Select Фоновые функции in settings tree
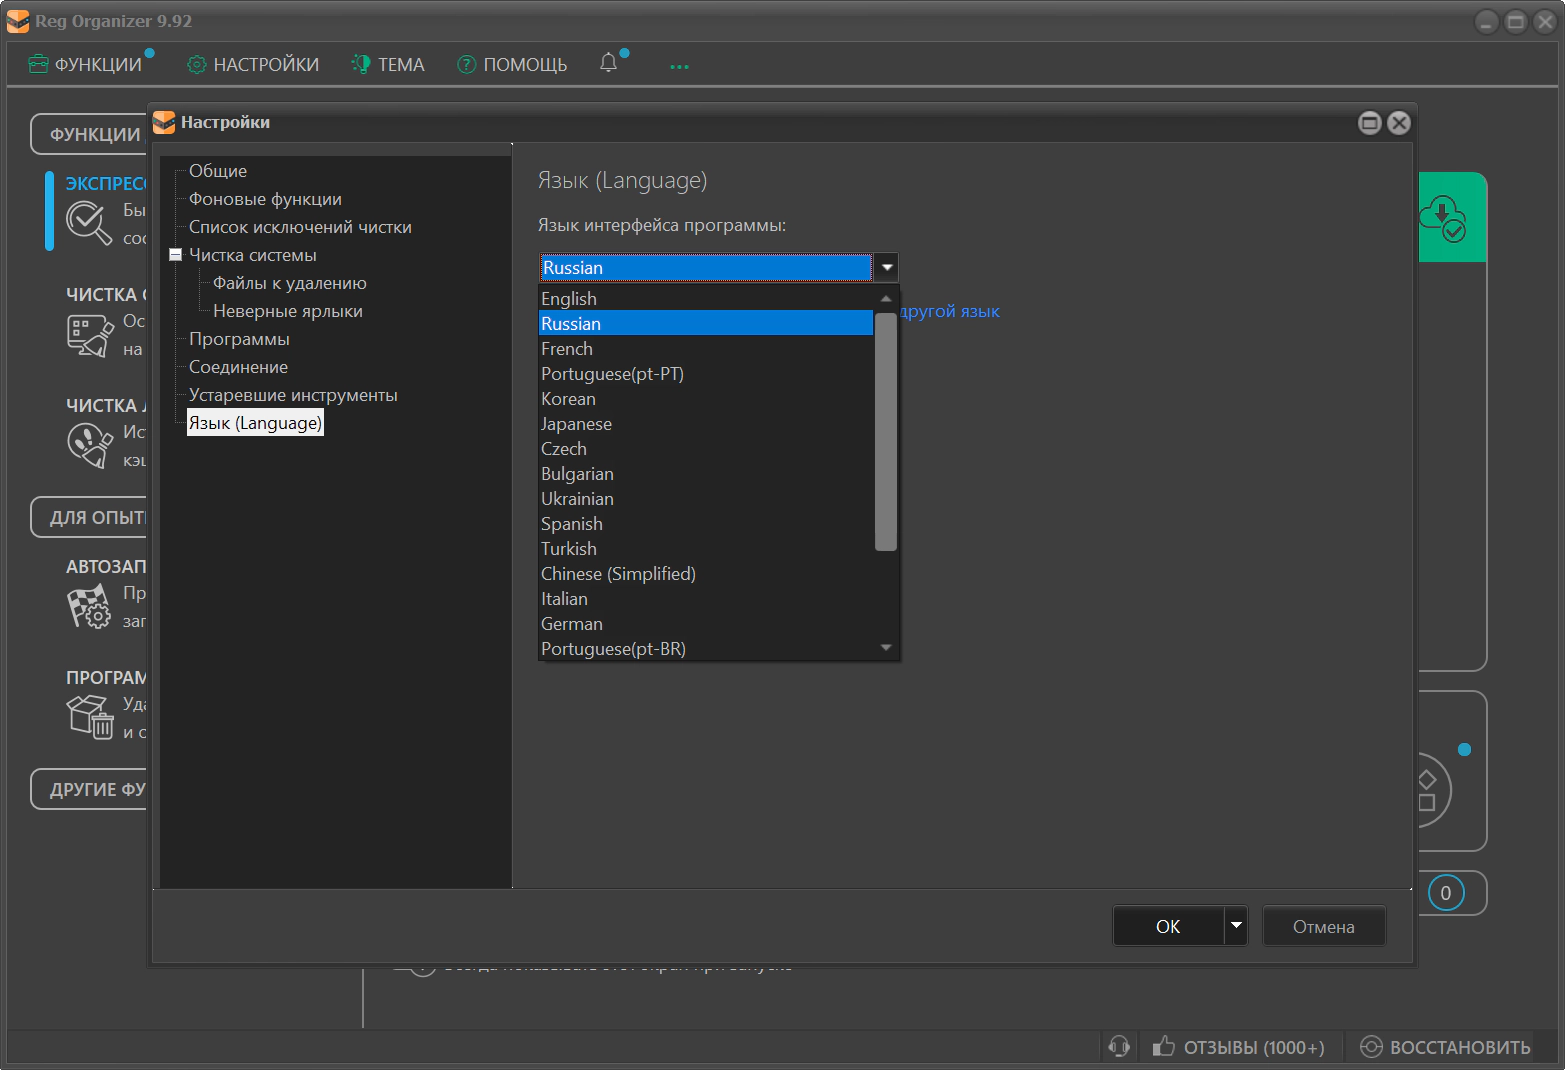The image size is (1565, 1070). pos(265,199)
